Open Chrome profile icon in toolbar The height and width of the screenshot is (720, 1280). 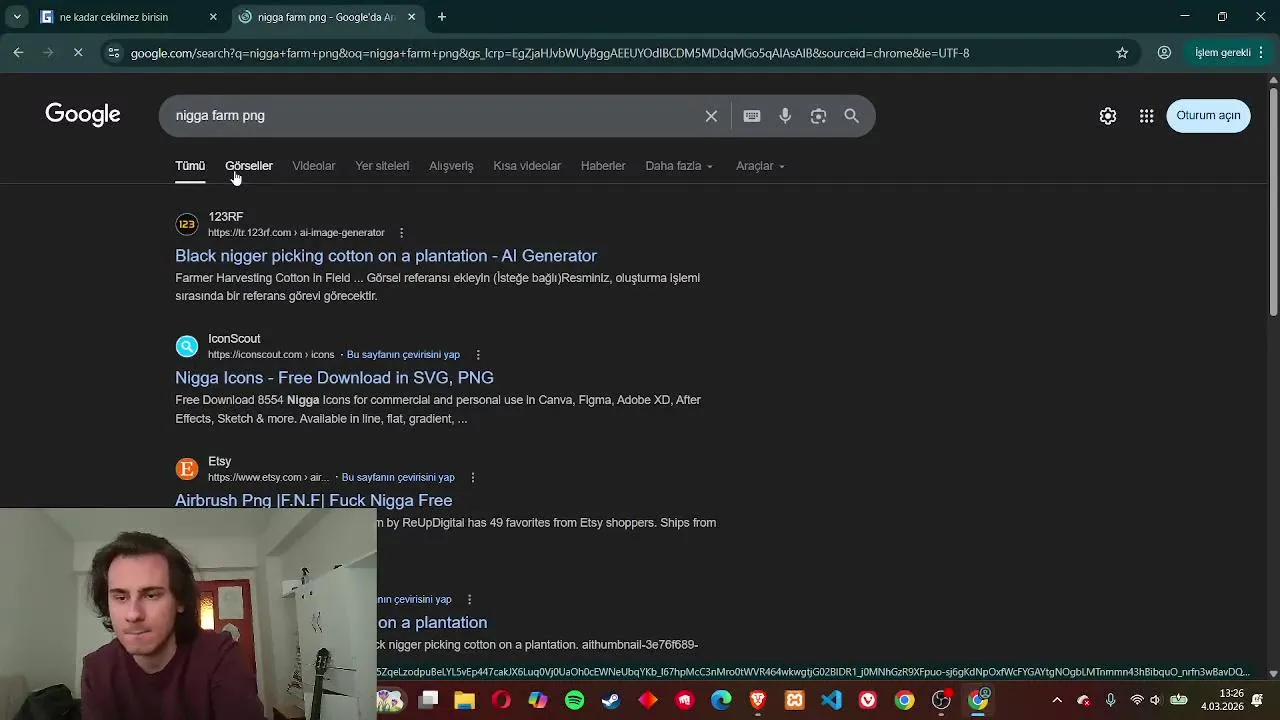tap(1164, 53)
